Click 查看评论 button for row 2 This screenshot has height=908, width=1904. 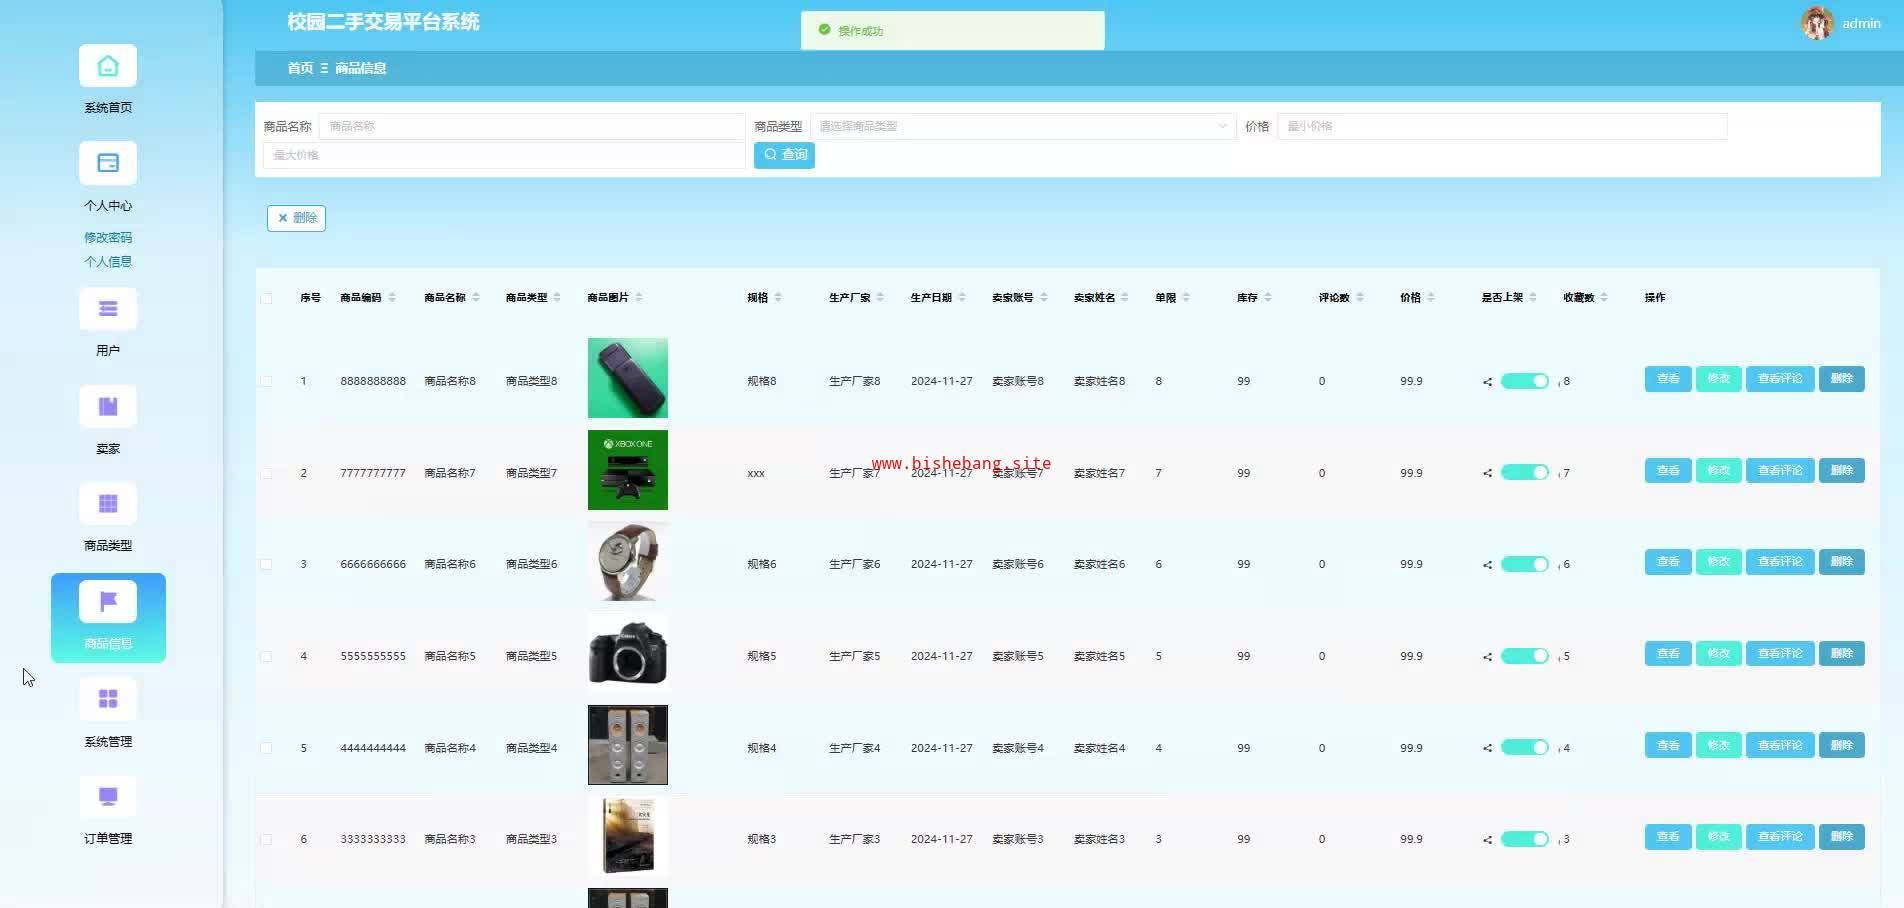[x=1779, y=471]
